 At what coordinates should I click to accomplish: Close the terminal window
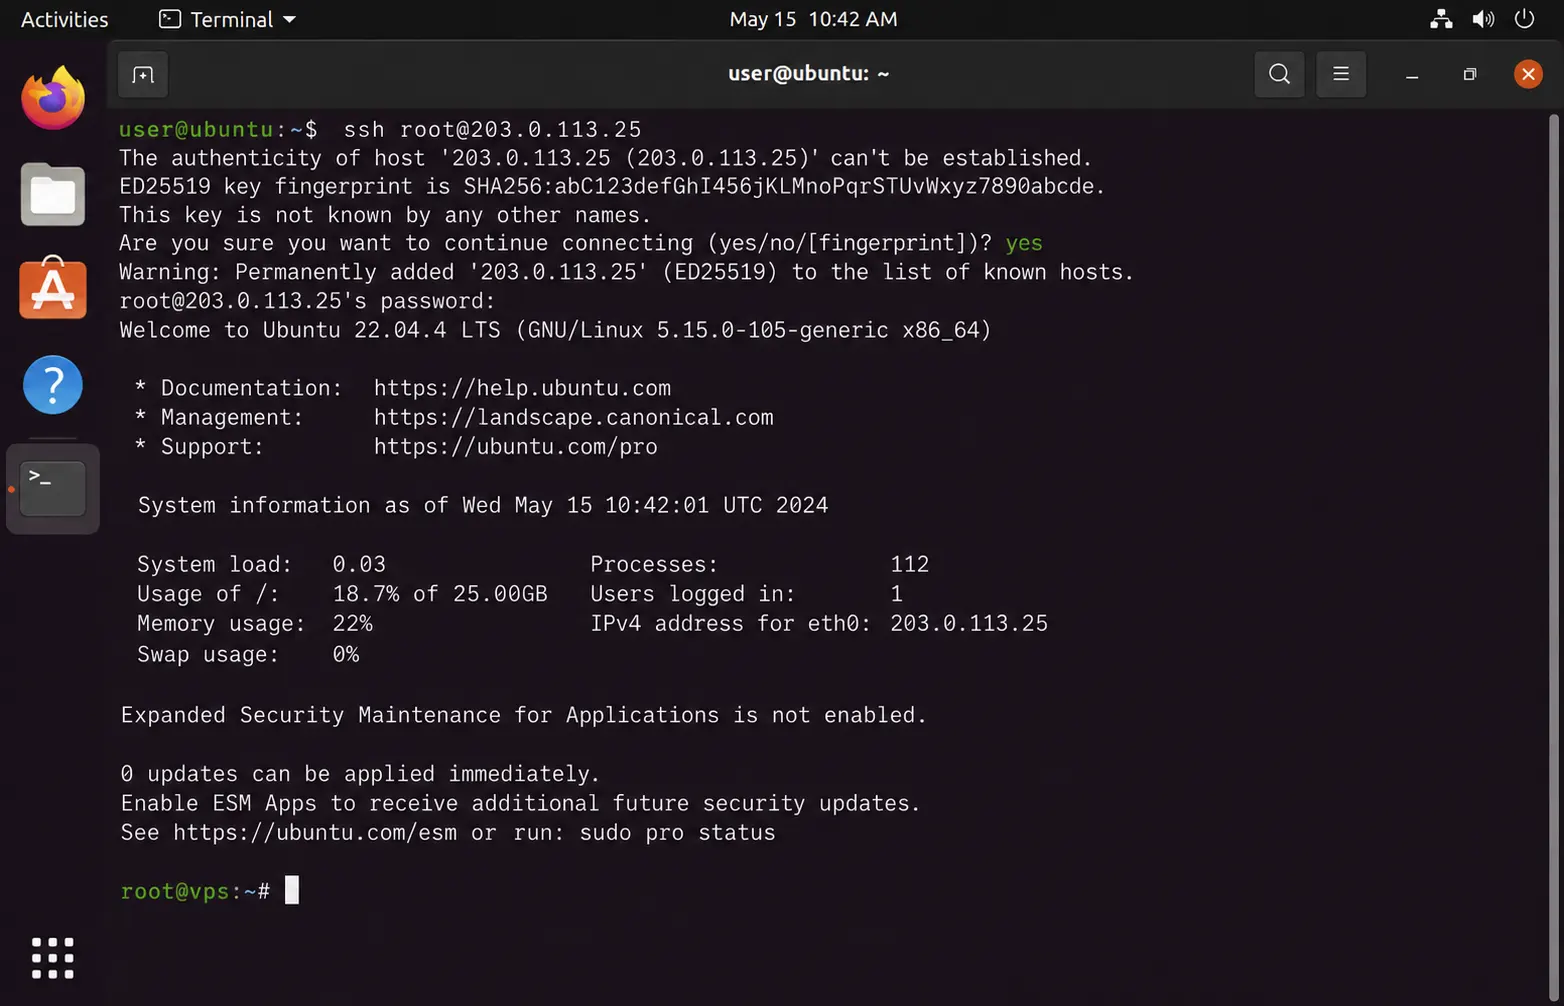point(1528,74)
